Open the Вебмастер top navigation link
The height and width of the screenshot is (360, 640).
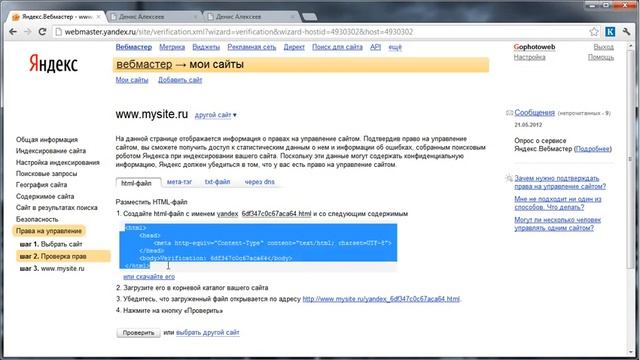coord(133,47)
